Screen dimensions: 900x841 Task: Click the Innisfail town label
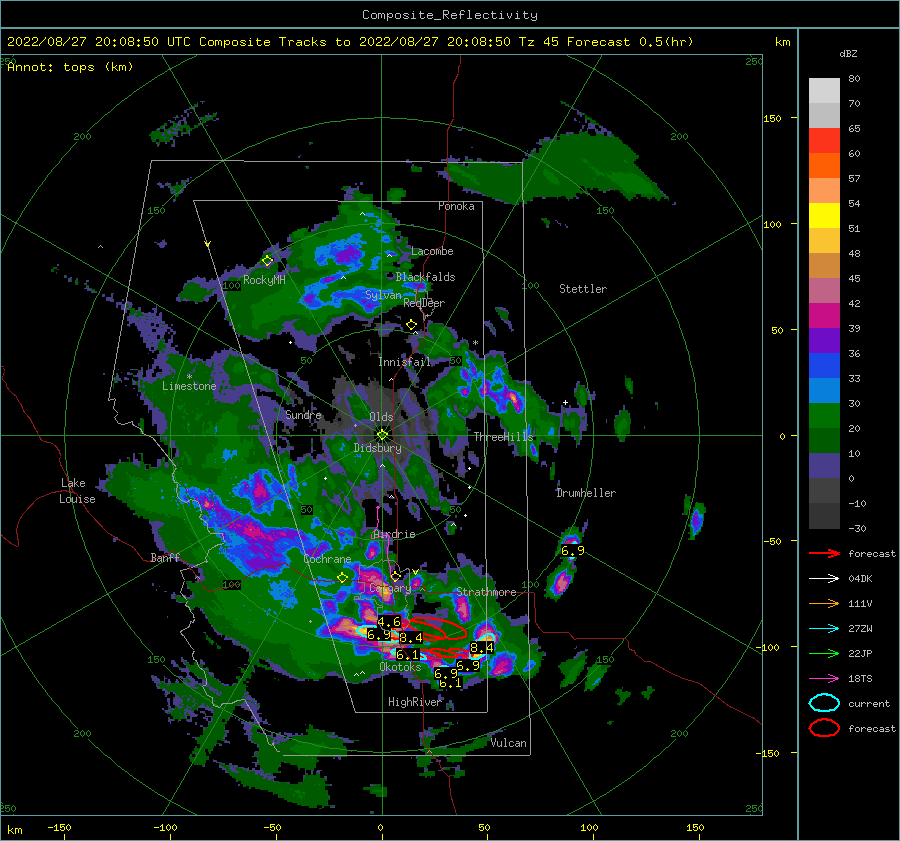coord(404,362)
